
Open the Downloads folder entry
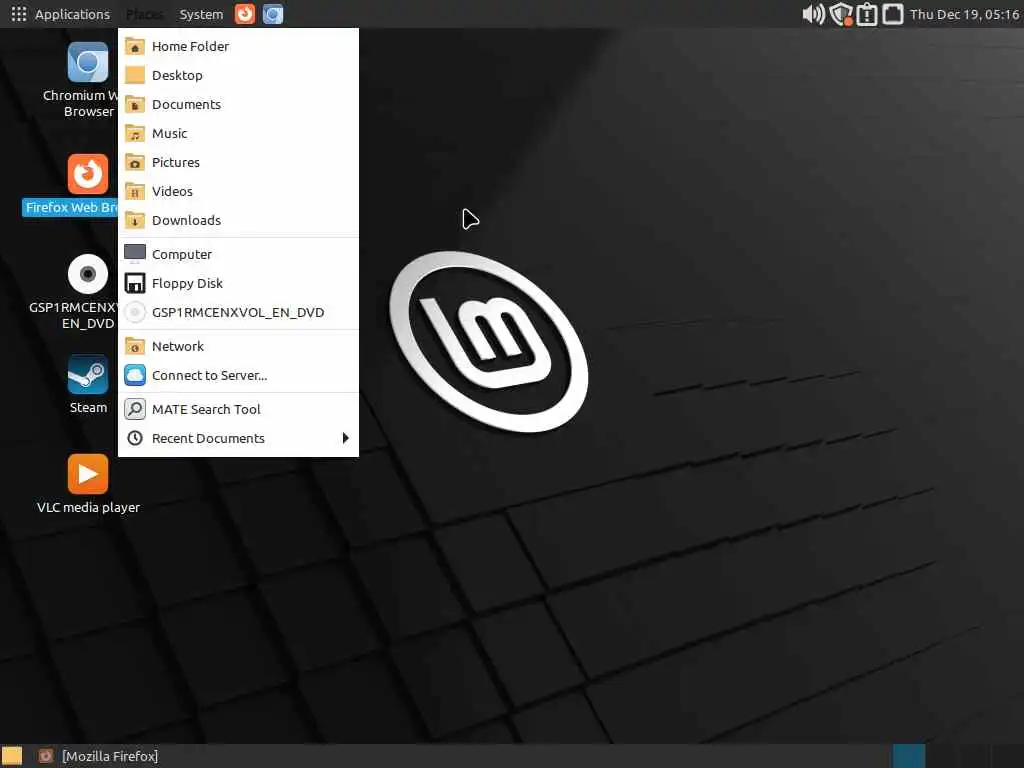pos(238,220)
